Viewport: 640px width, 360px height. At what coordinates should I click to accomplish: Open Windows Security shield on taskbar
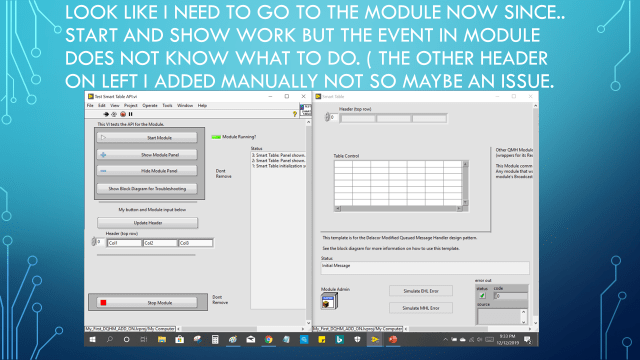[357, 340]
